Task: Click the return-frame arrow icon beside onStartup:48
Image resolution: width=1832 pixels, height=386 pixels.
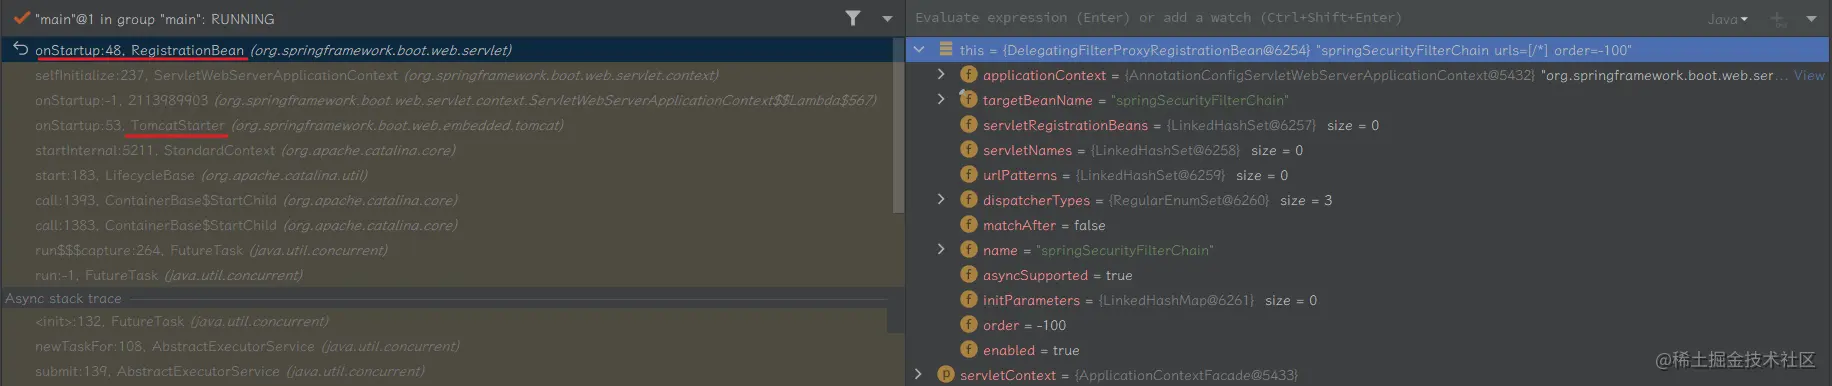Action: (x=20, y=49)
